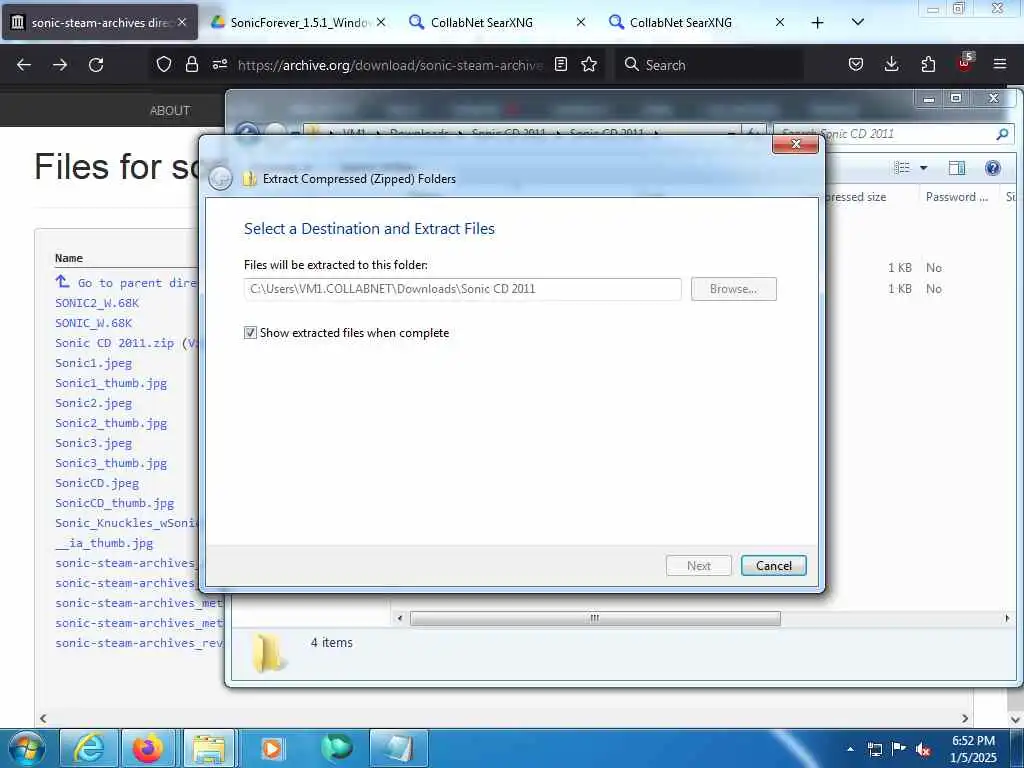
Task: Switch to Firefox in taskbar
Action: (148, 748)
